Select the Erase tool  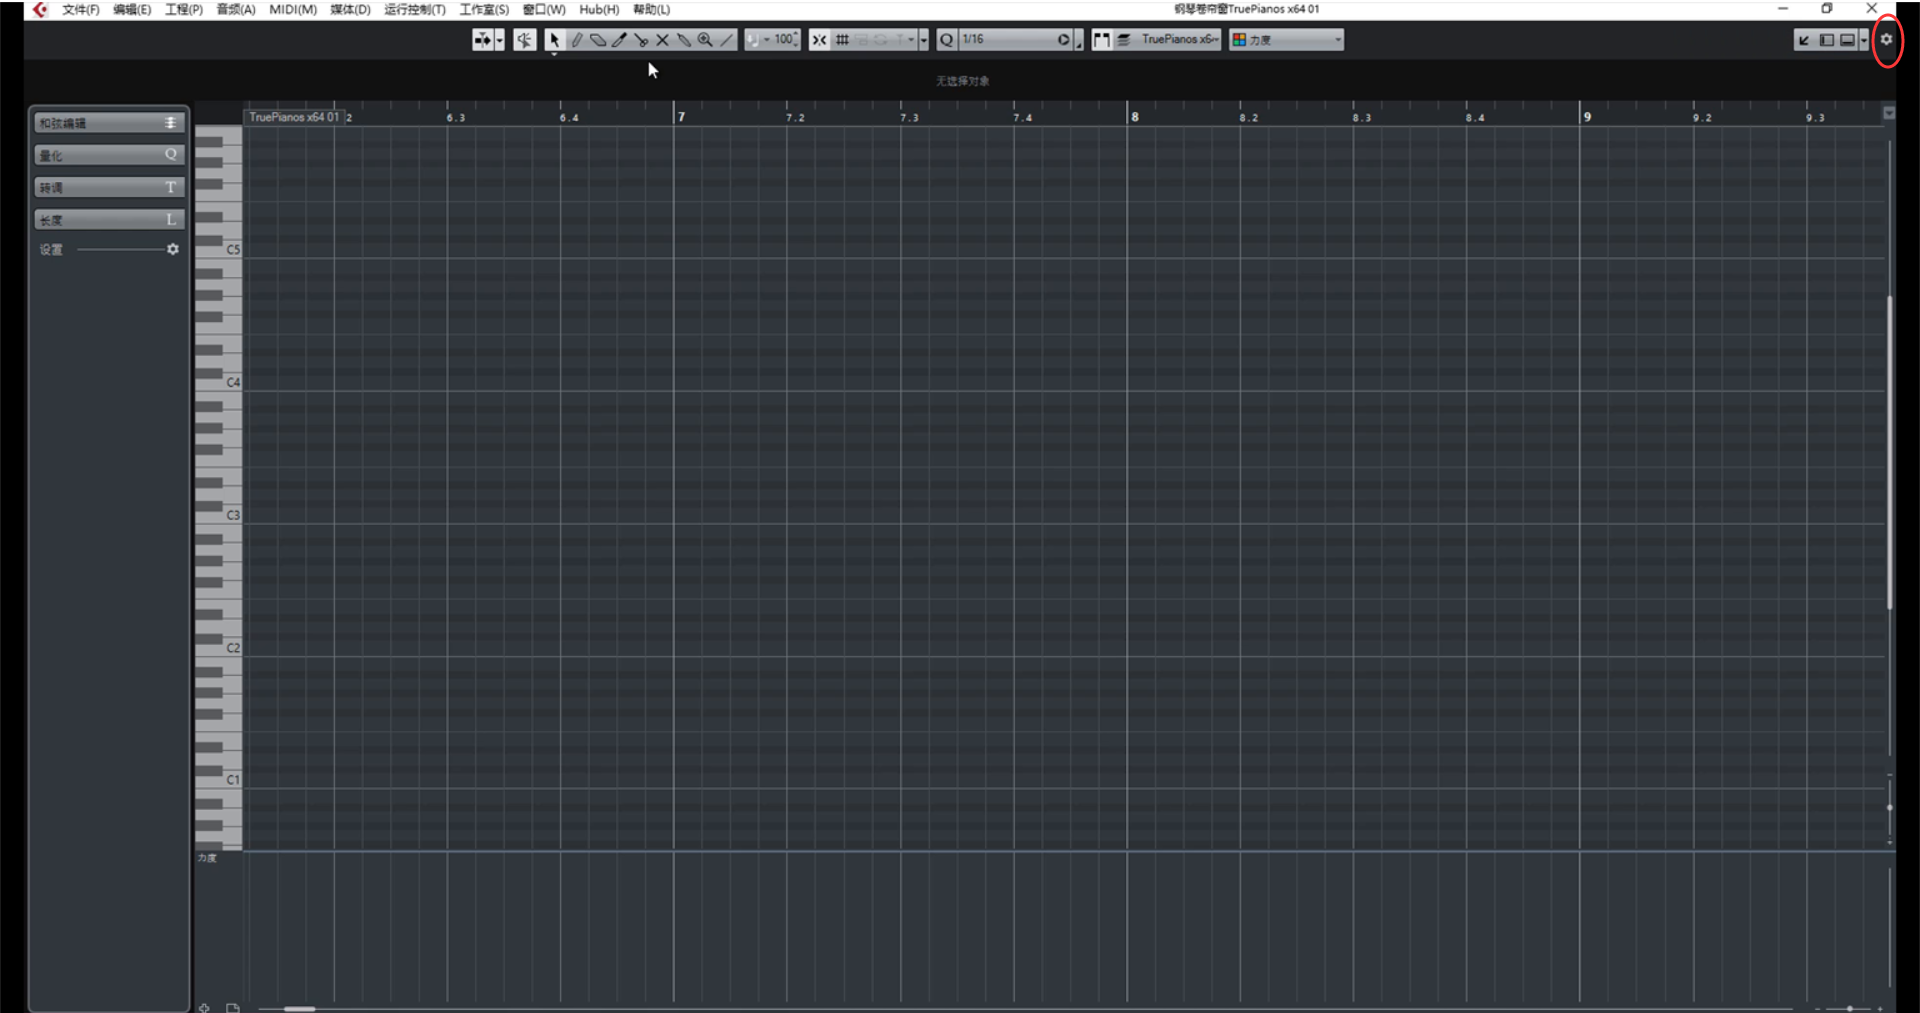point(598,40)
